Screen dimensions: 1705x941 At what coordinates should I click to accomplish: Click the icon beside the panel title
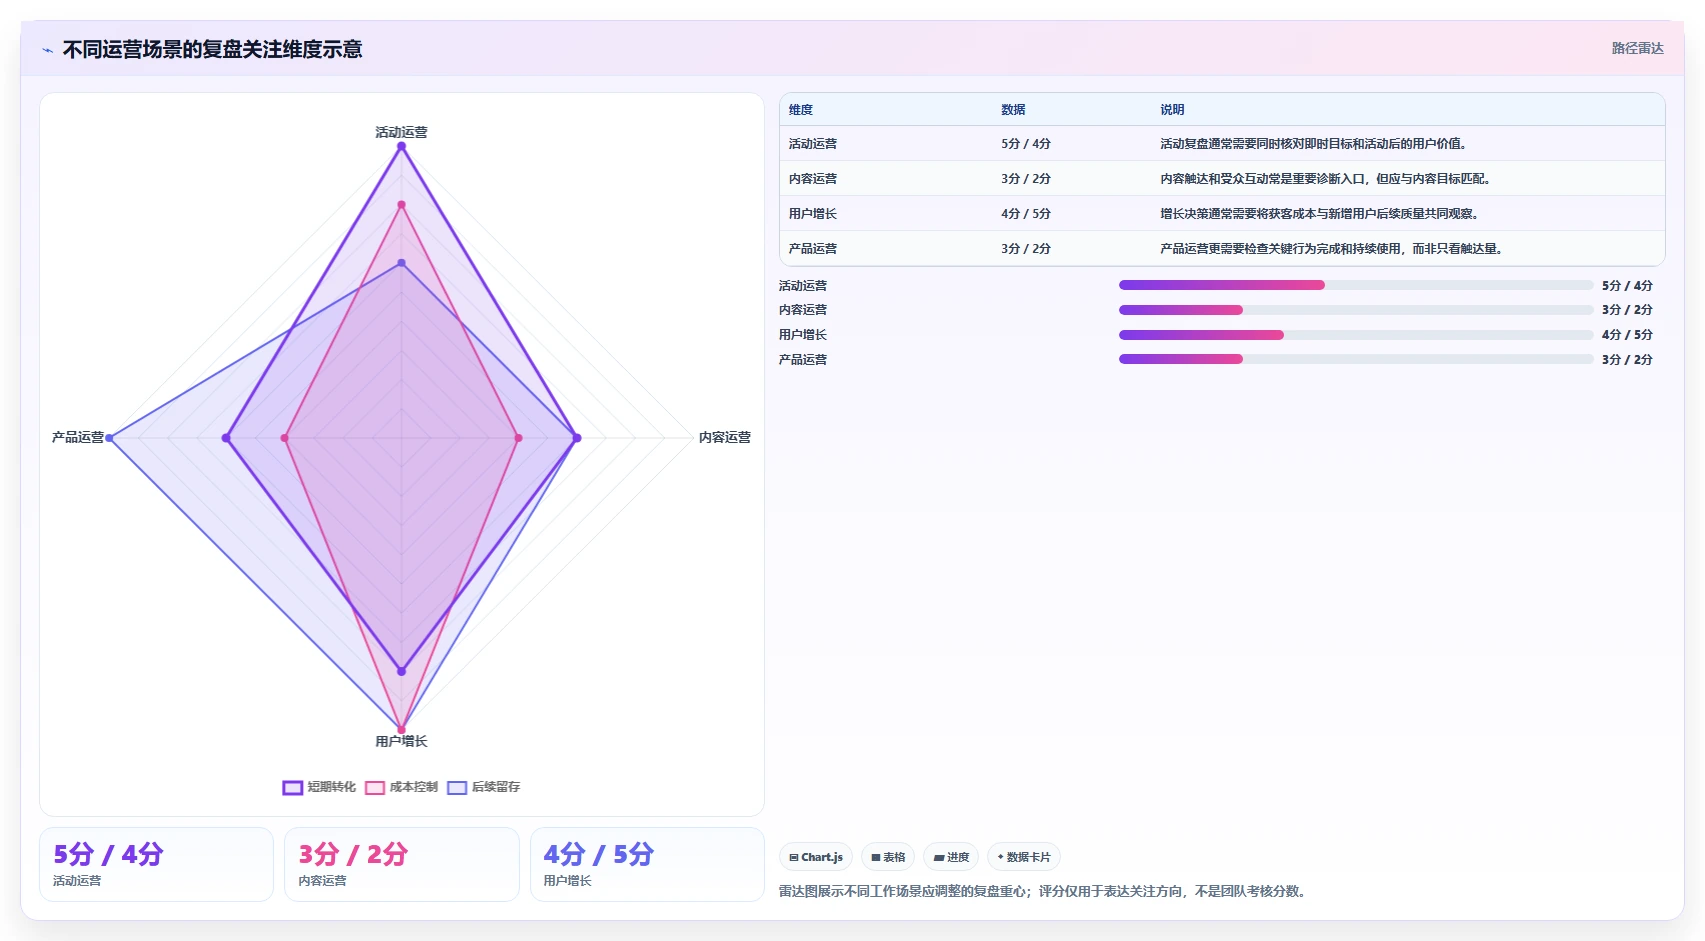(x=47, y=50)
